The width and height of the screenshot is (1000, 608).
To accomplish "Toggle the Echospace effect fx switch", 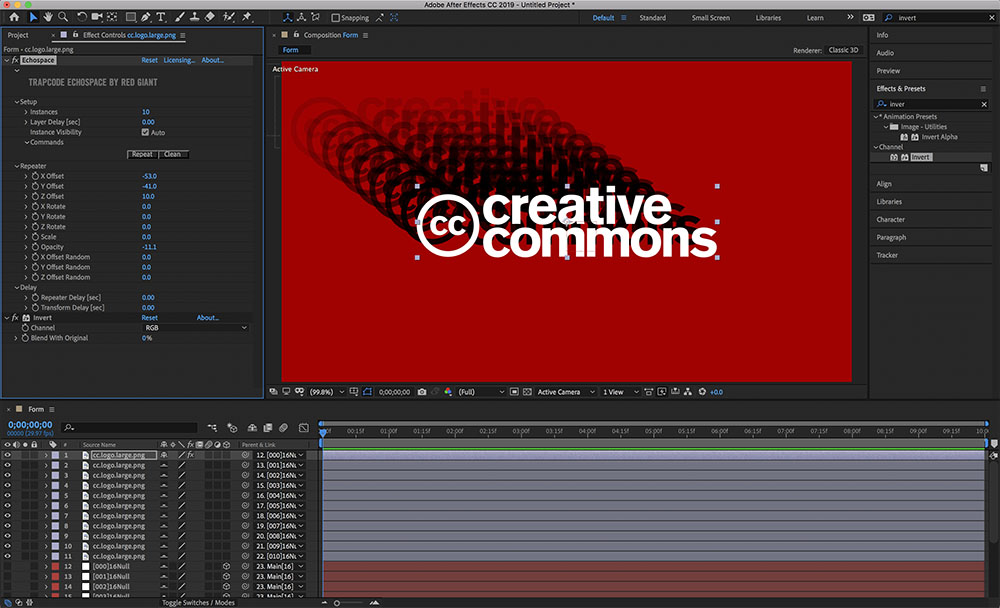I will point(15,60).
